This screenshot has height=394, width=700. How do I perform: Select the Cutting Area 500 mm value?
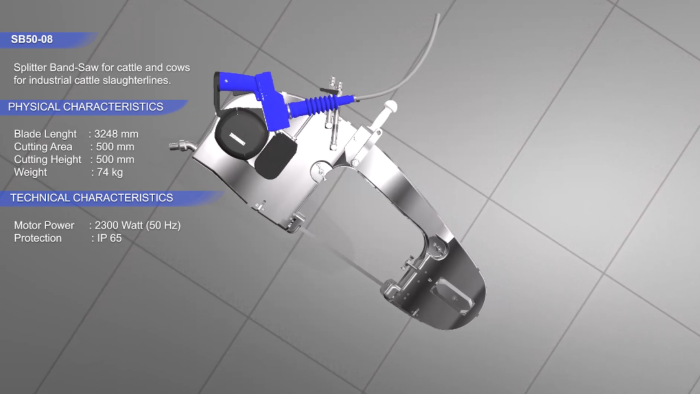pyautogui.click(x=115, y=147)
